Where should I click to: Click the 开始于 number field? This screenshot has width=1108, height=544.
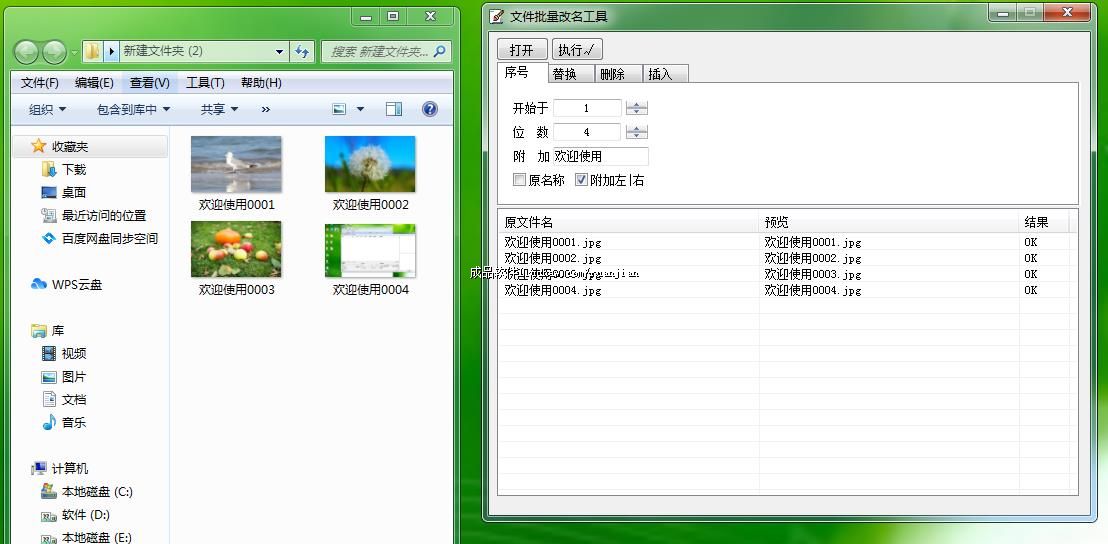click(587, 108)
